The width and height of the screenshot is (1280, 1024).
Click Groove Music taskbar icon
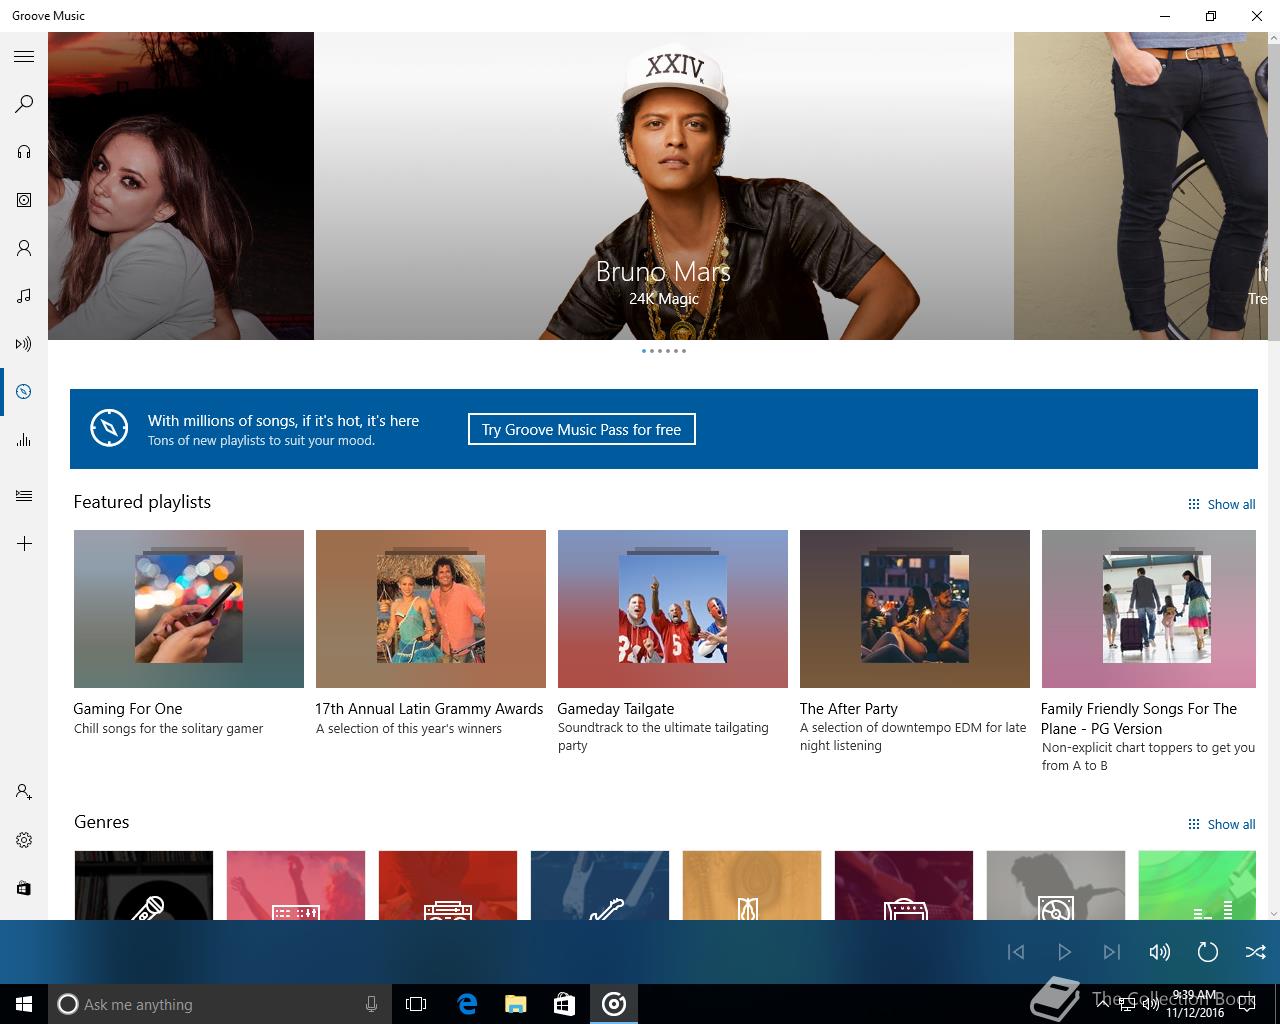point(614,1004)
